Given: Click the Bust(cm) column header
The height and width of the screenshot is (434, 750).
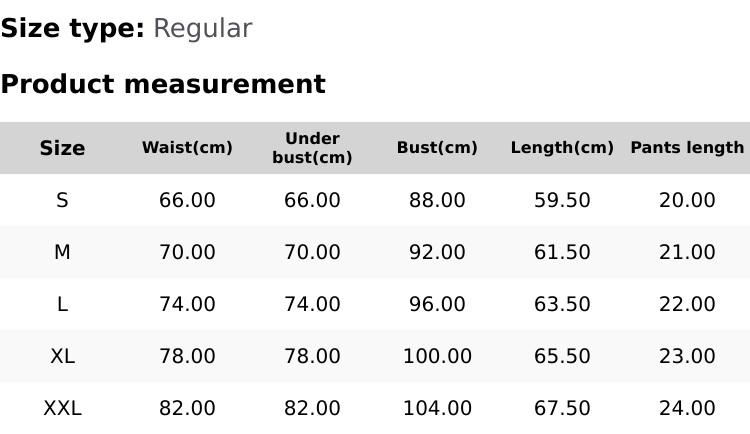Looking at the screenshot, I should [437, 148].
